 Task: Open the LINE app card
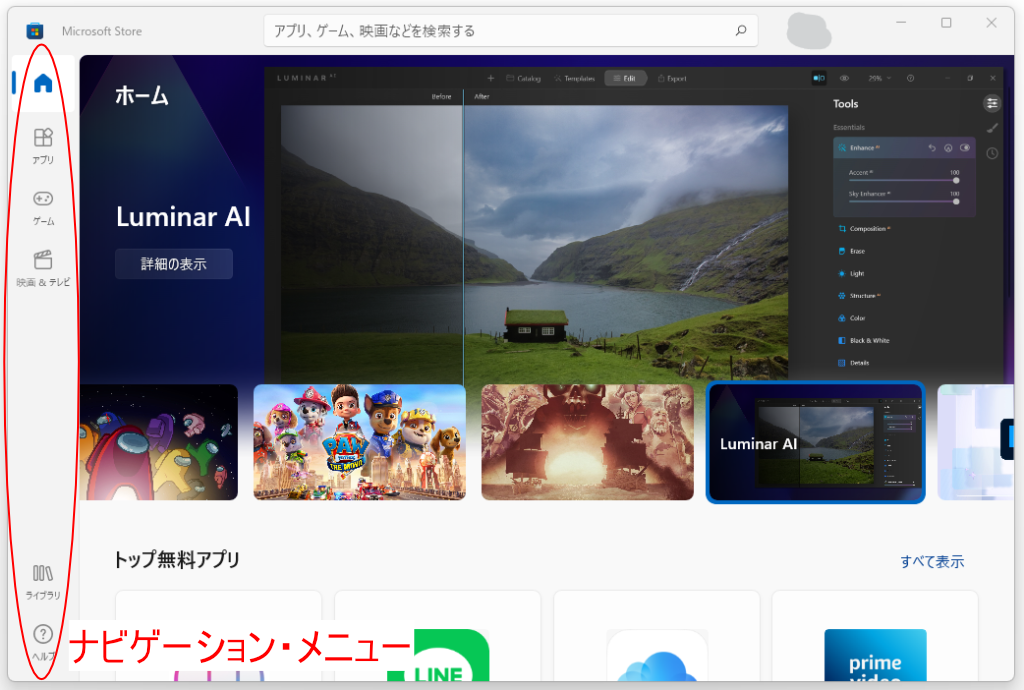coord(438,636)
